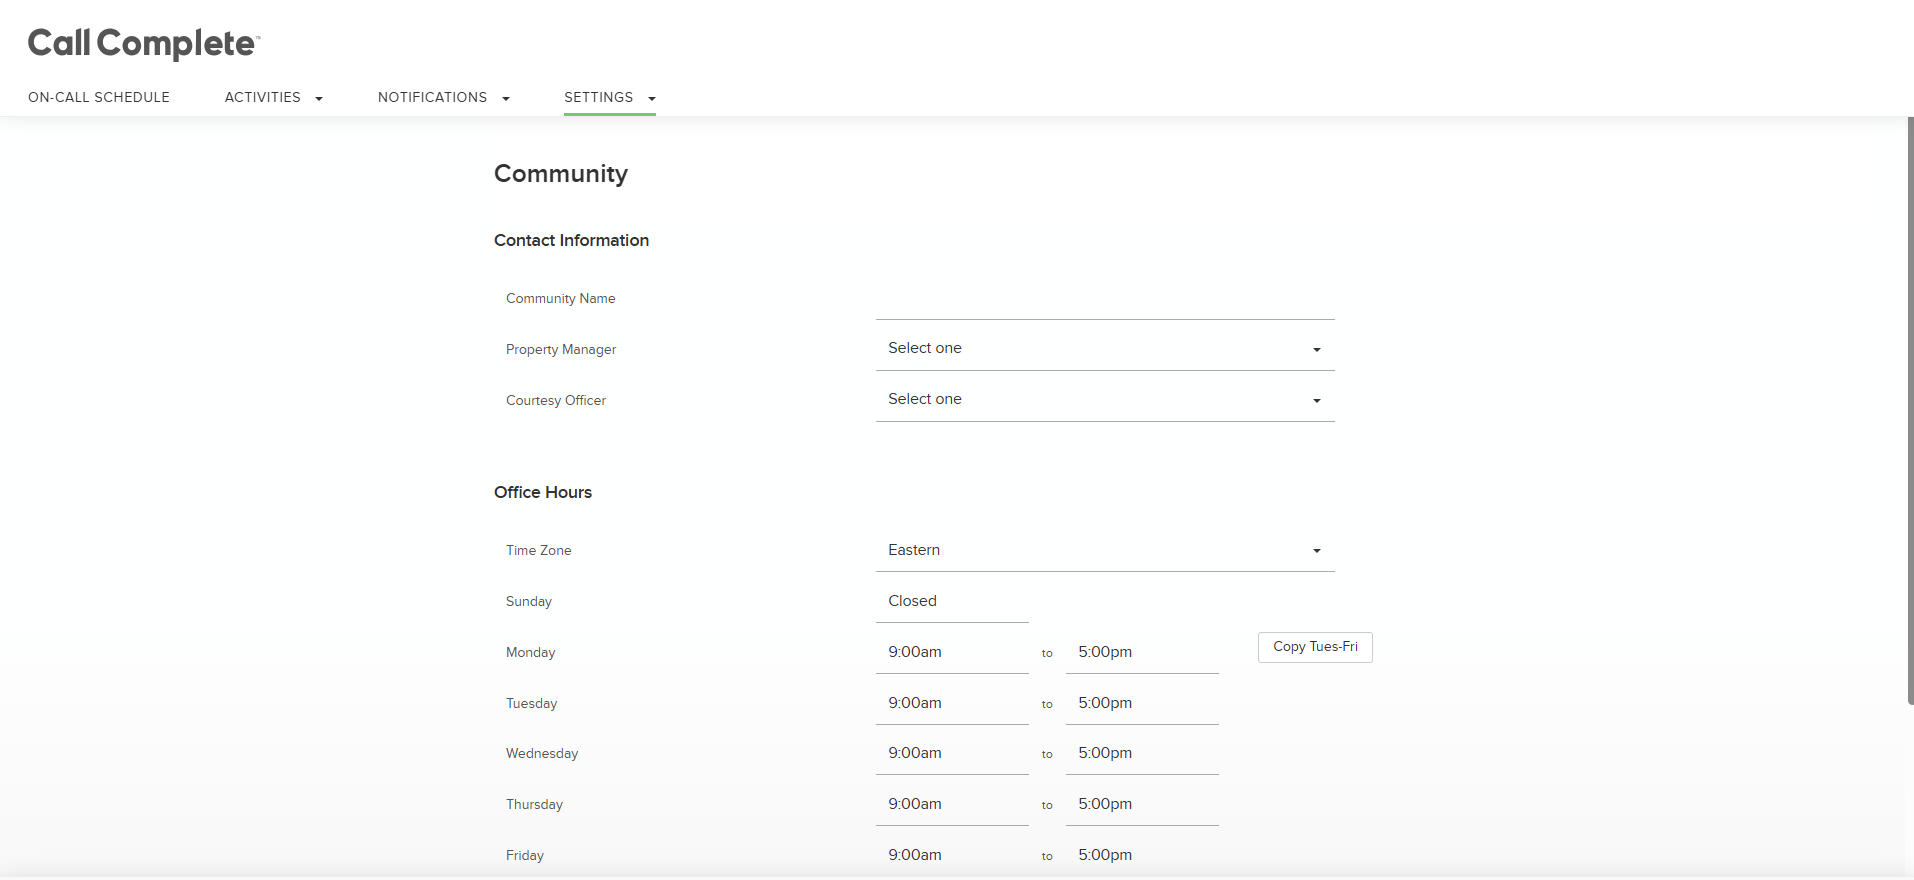This screenshot has height=880, width=1914.
Task: Change the Friday closing time
Action: 1142,855
